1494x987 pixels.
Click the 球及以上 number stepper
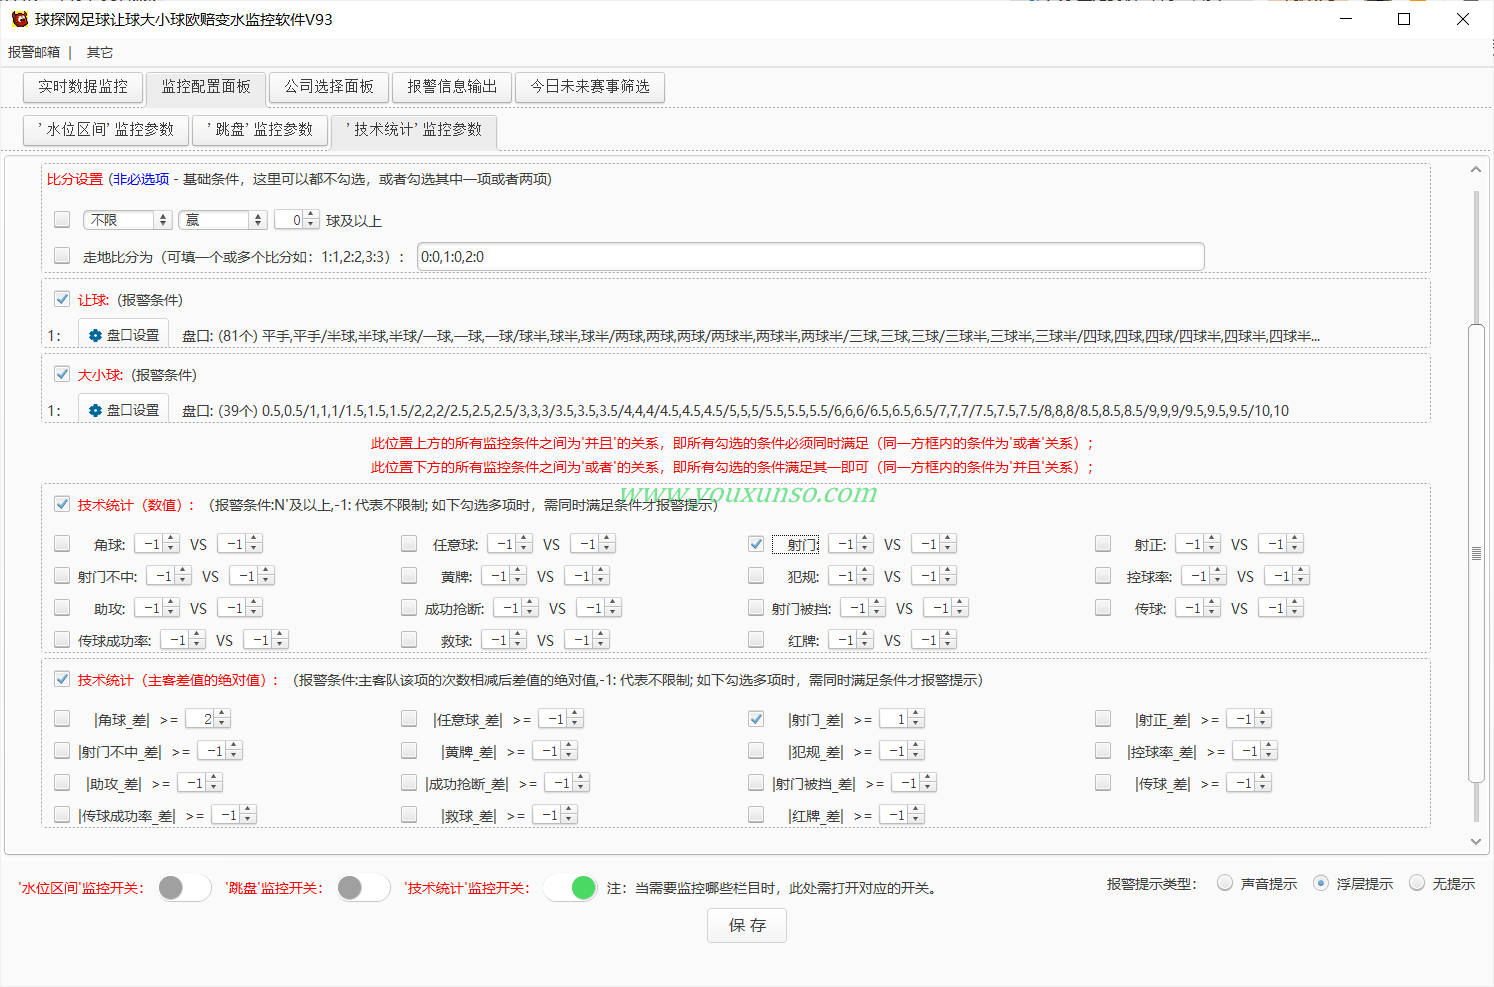[296, 220]
